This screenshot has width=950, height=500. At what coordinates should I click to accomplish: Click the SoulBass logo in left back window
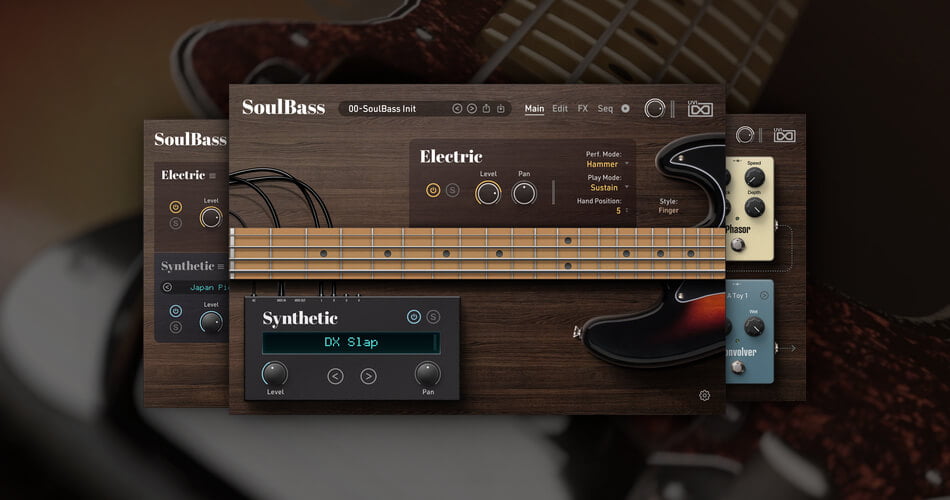coord(190,139)
